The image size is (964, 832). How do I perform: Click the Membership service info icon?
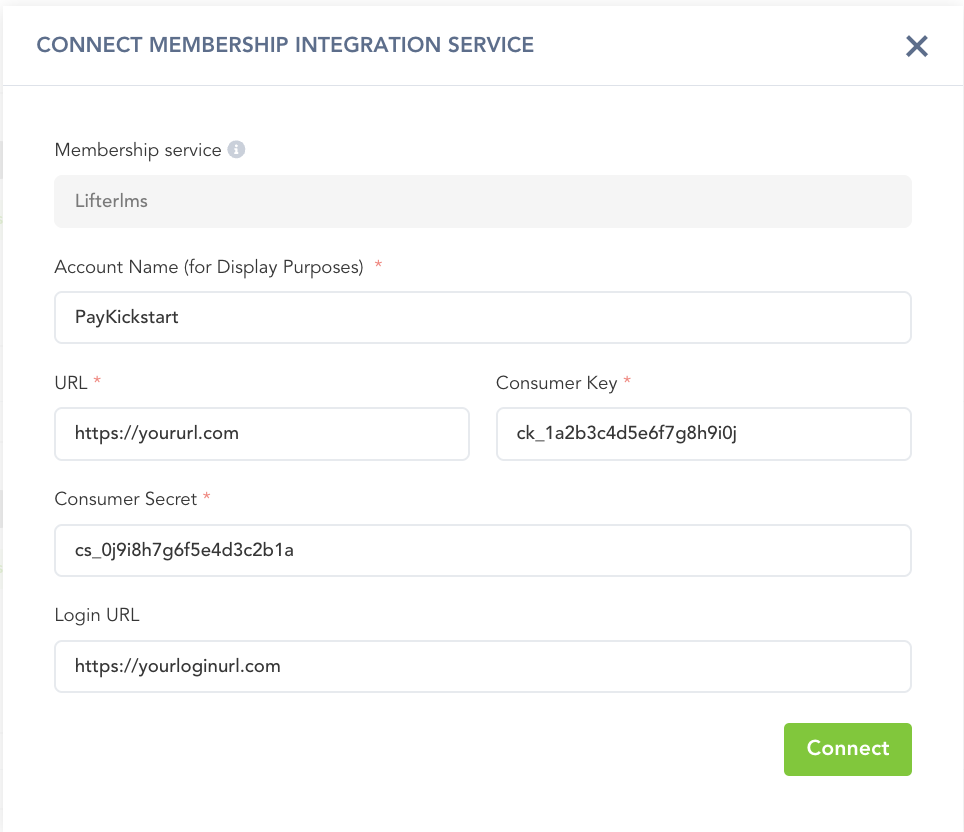point(236,150)
